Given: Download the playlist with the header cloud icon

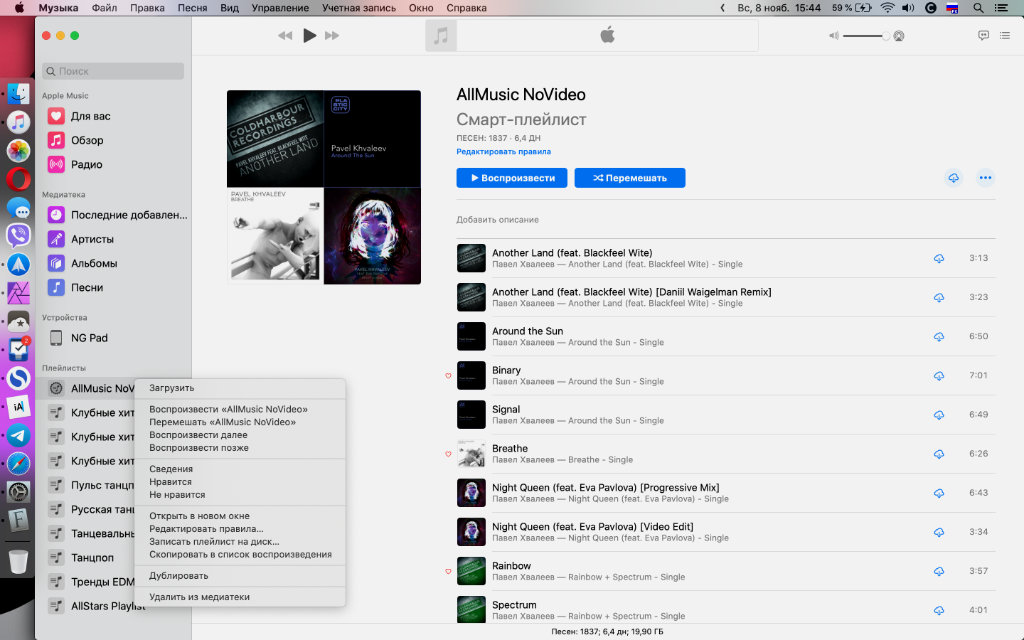Looking at the screenshot, I should coord(953,178).
